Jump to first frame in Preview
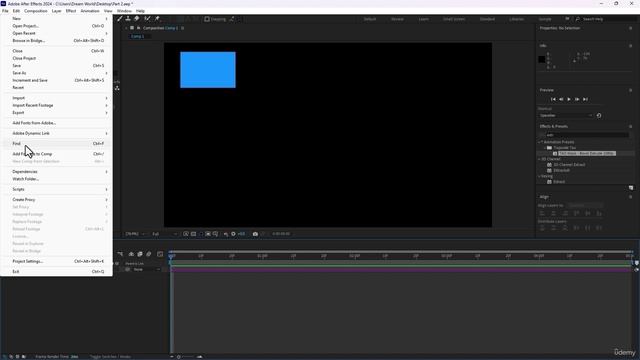This screenshot has width=640, height=360. (x=553, y=99)
